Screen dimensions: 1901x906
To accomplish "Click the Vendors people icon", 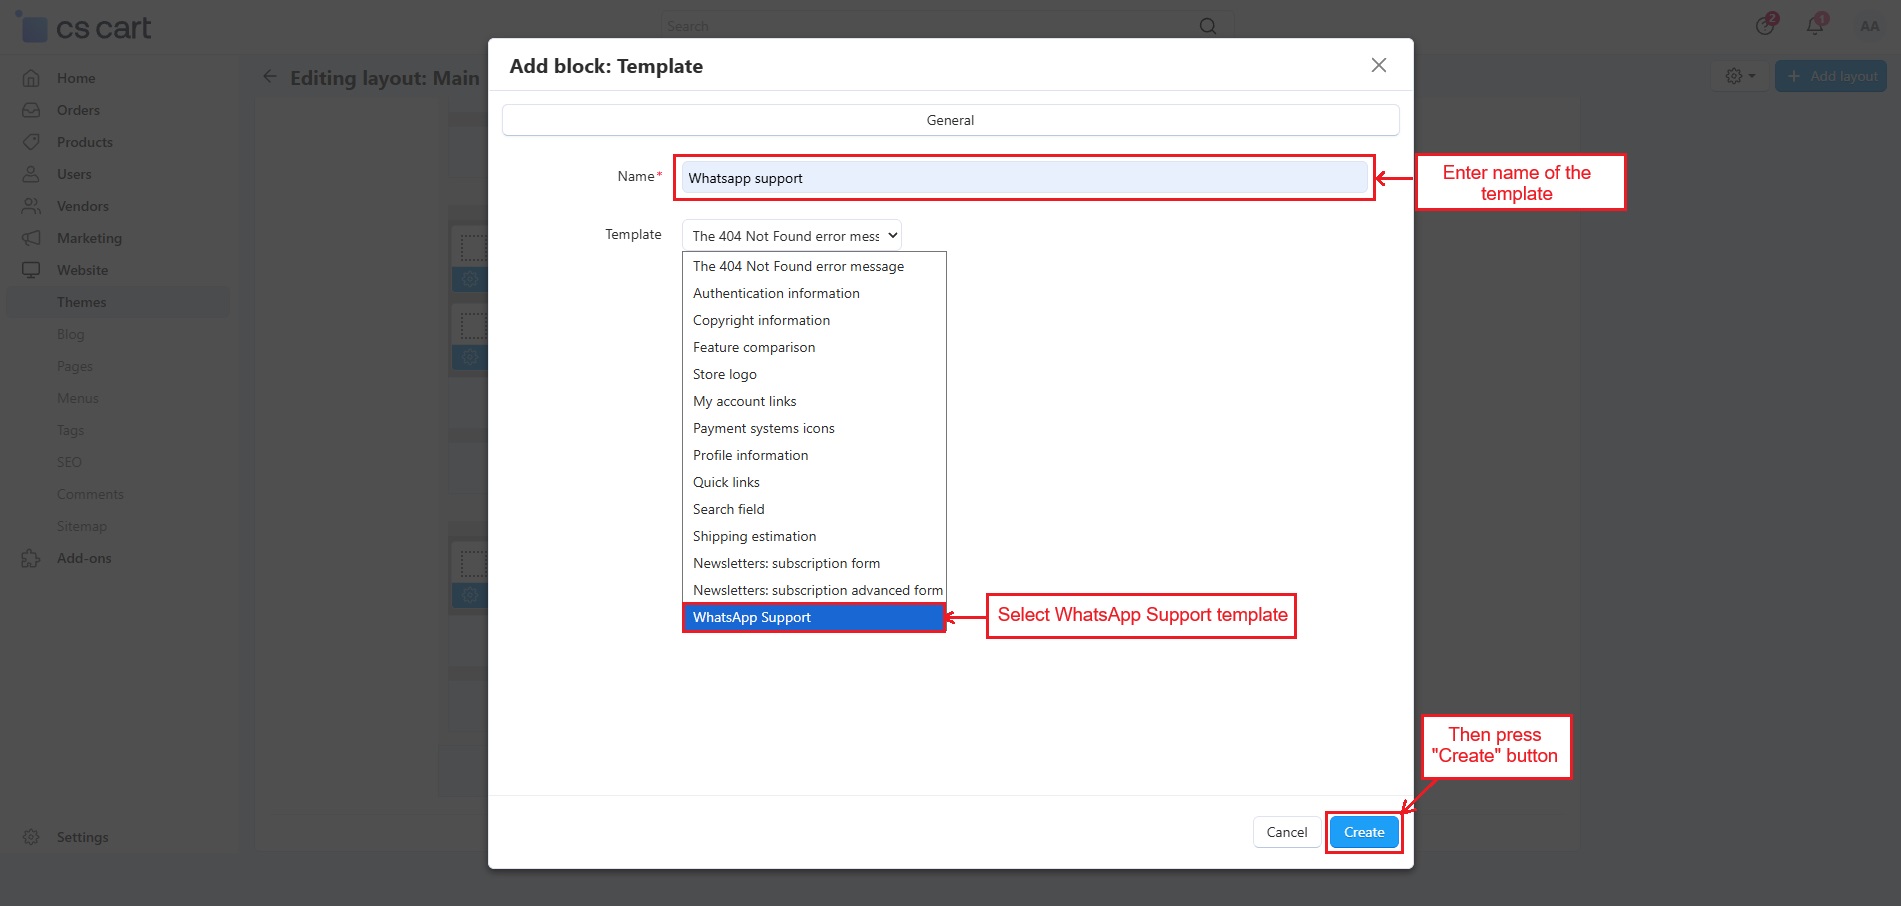I will coord(31,206).
